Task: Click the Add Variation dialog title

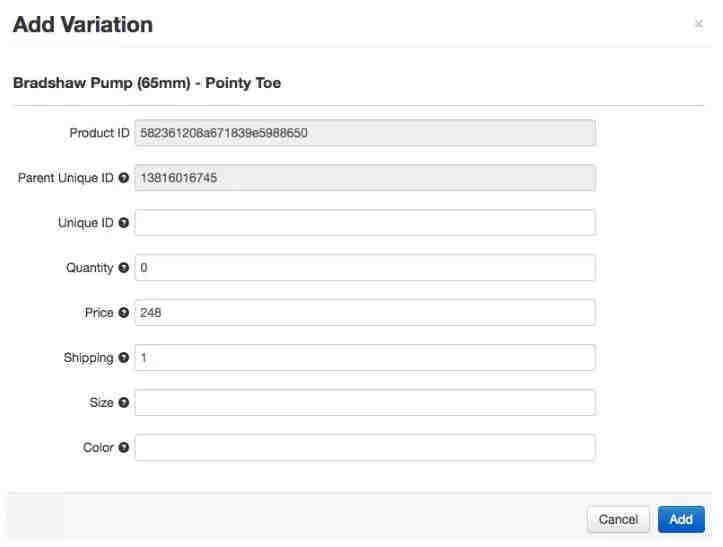Action: (x=83, y=24)
